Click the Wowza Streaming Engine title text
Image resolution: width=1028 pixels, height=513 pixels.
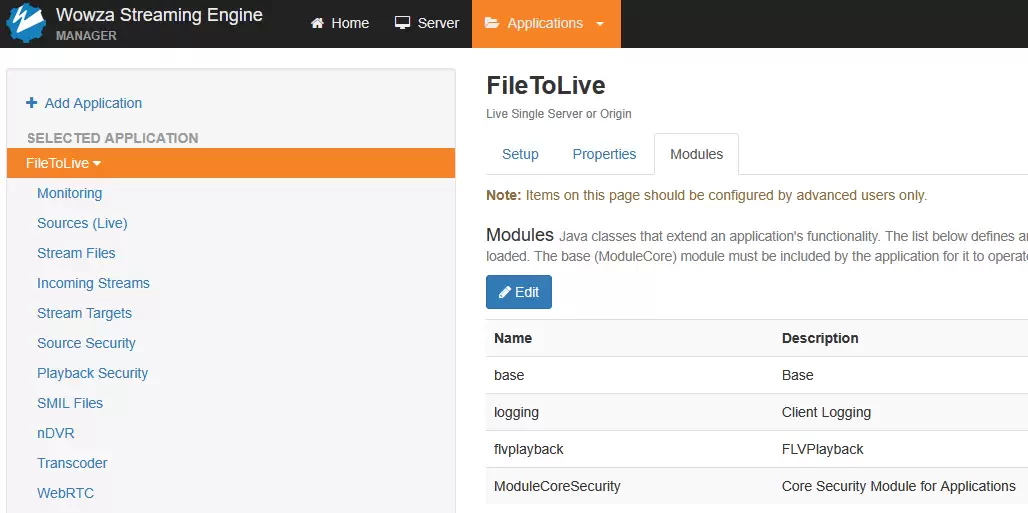(x=159, y=15)
